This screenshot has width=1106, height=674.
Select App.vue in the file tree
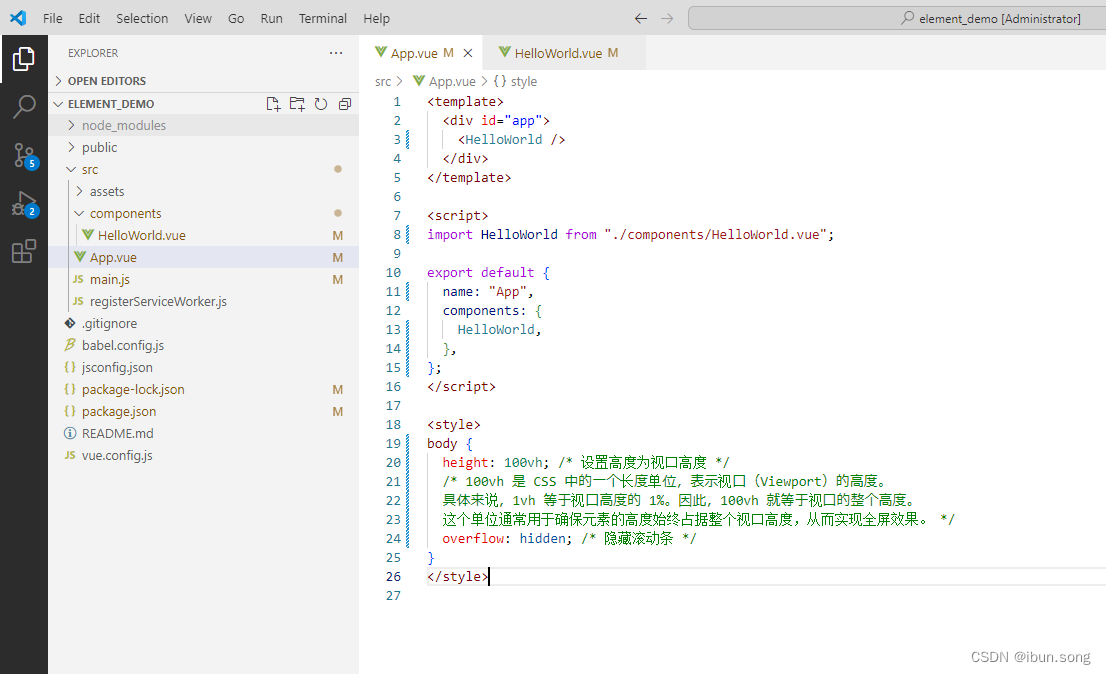click(203, 257)
